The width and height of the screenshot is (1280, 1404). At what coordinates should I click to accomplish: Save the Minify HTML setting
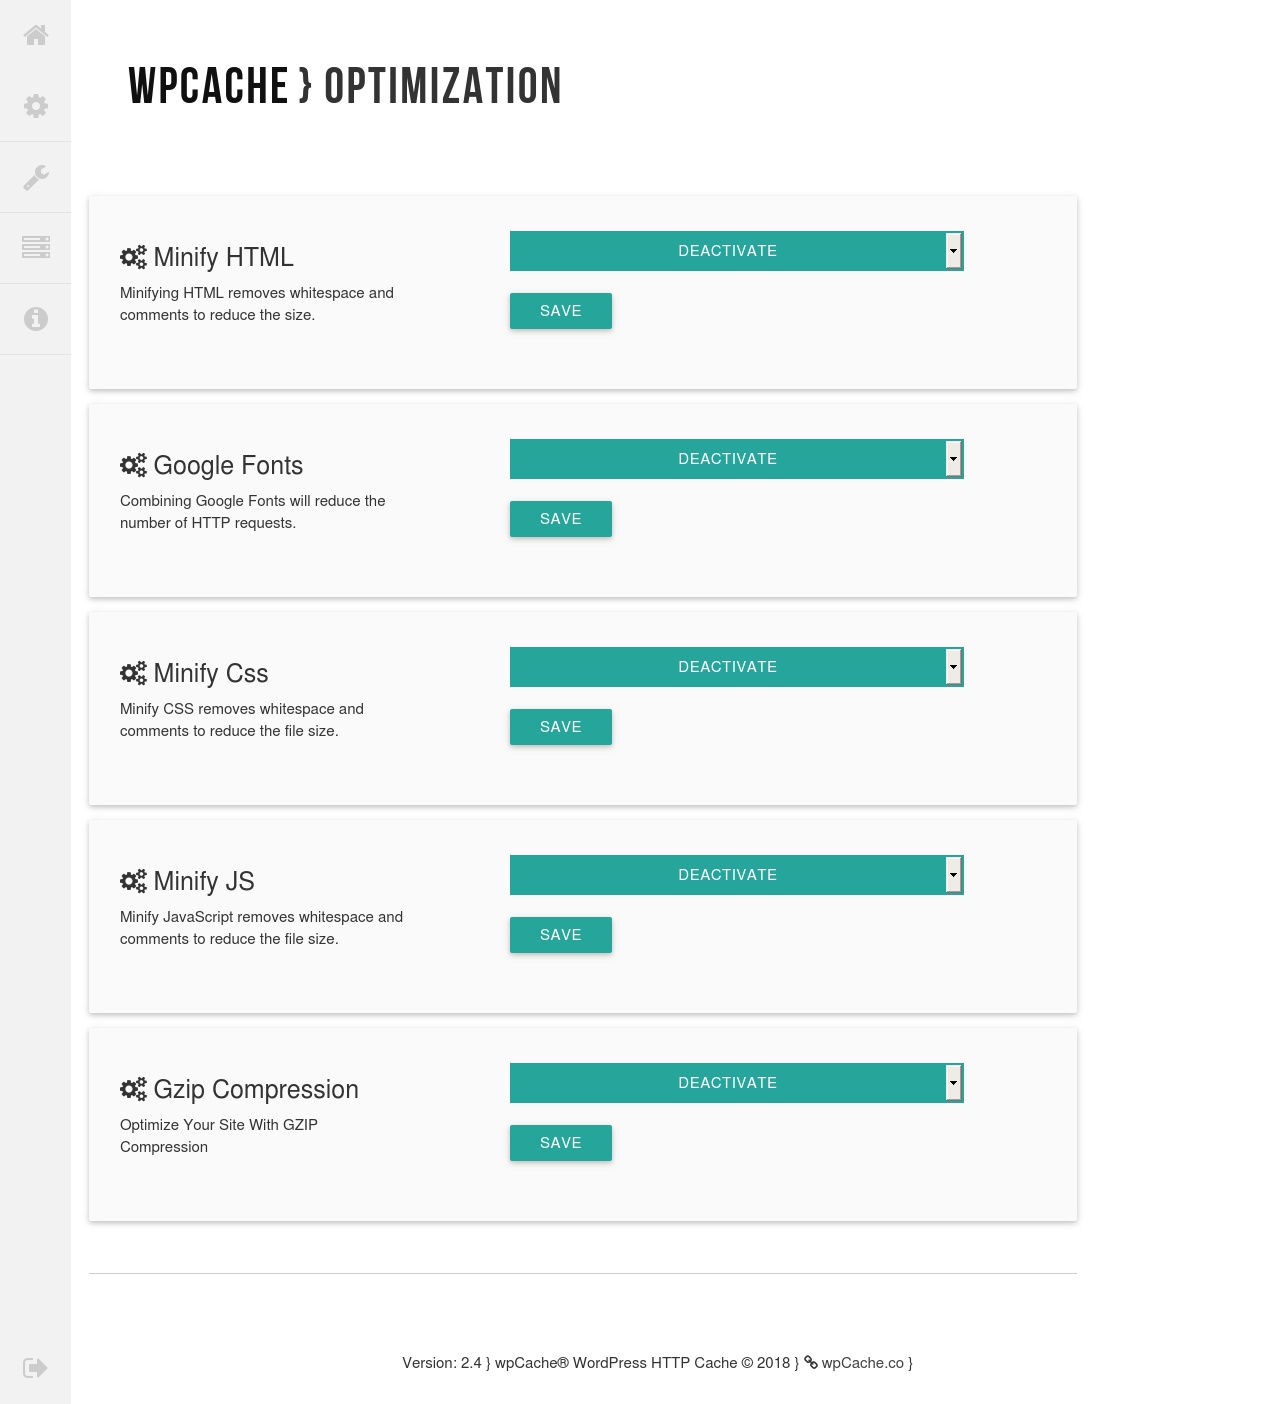pyautogui.click(x=561, y=311)
